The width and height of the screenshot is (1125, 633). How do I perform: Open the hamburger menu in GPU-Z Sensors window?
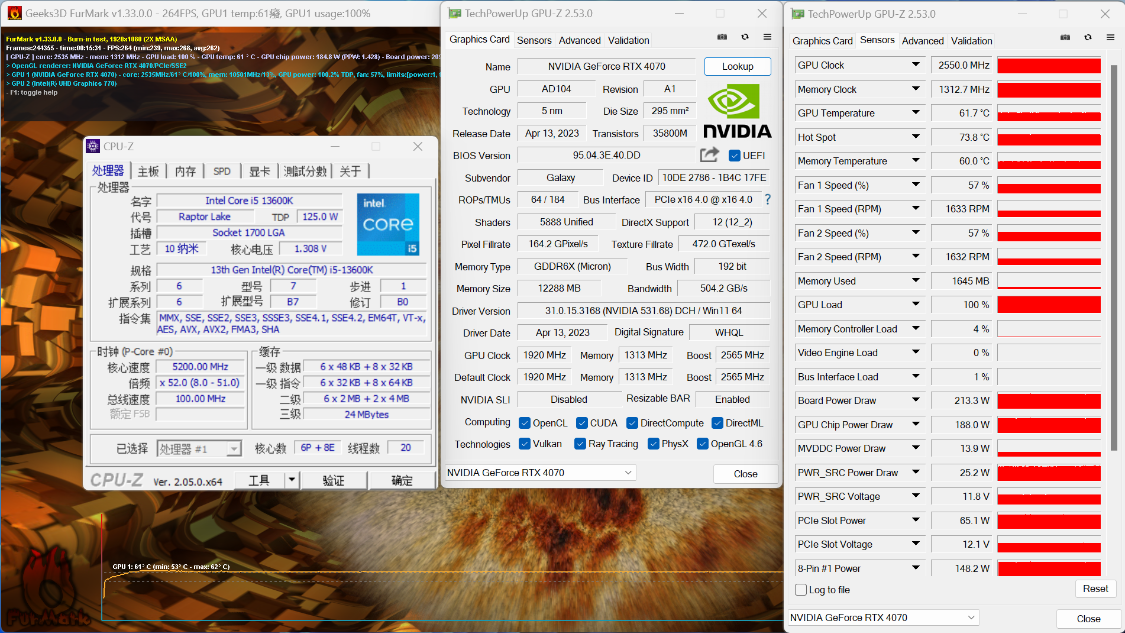click(x=1111, y=37)
